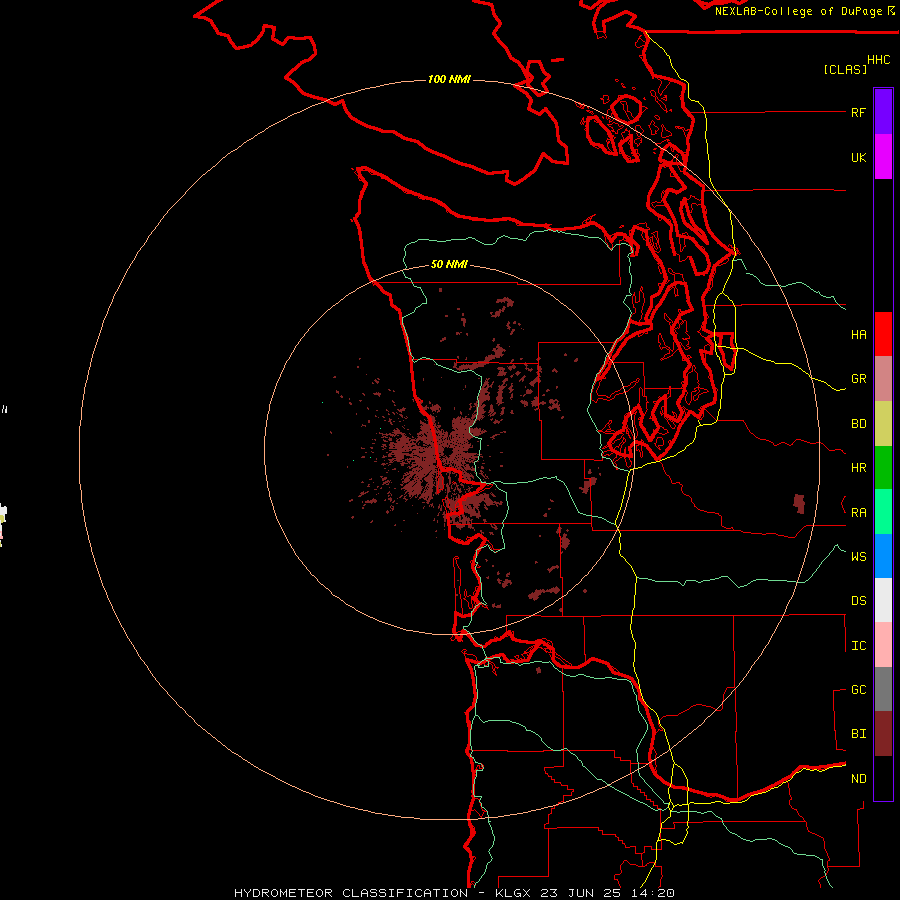Click the RF purple legend swatch
This screenshot has height=900, width=900.
(x=883, y=112)
